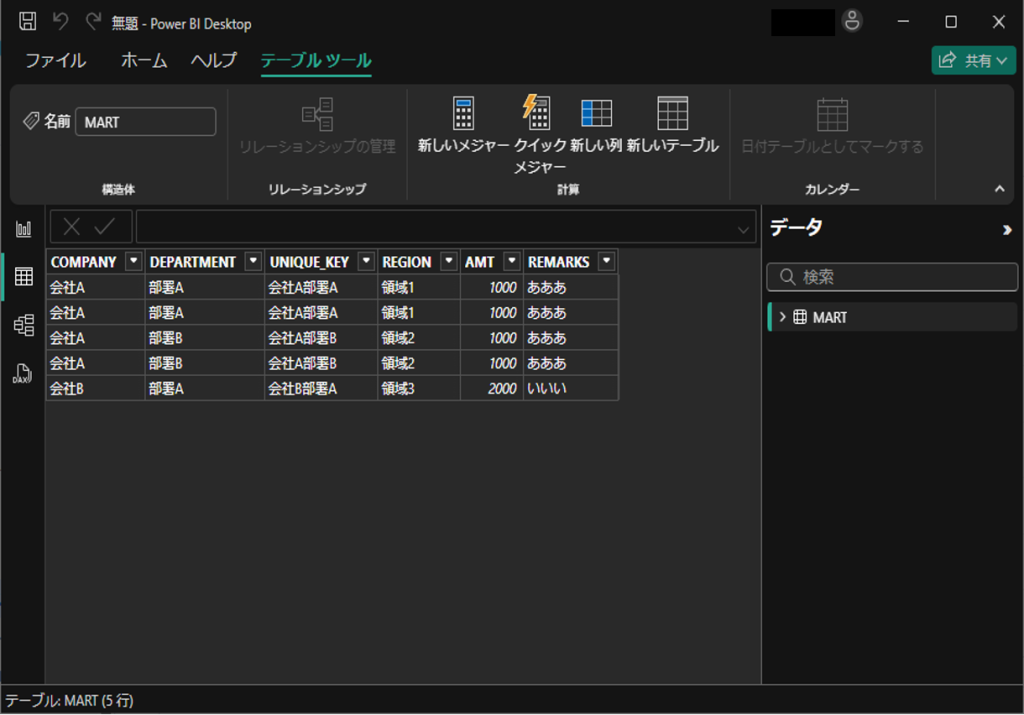Open COMPANY column filter dropdown
This screenshot has width=1024, height=715.
[133, 262]
